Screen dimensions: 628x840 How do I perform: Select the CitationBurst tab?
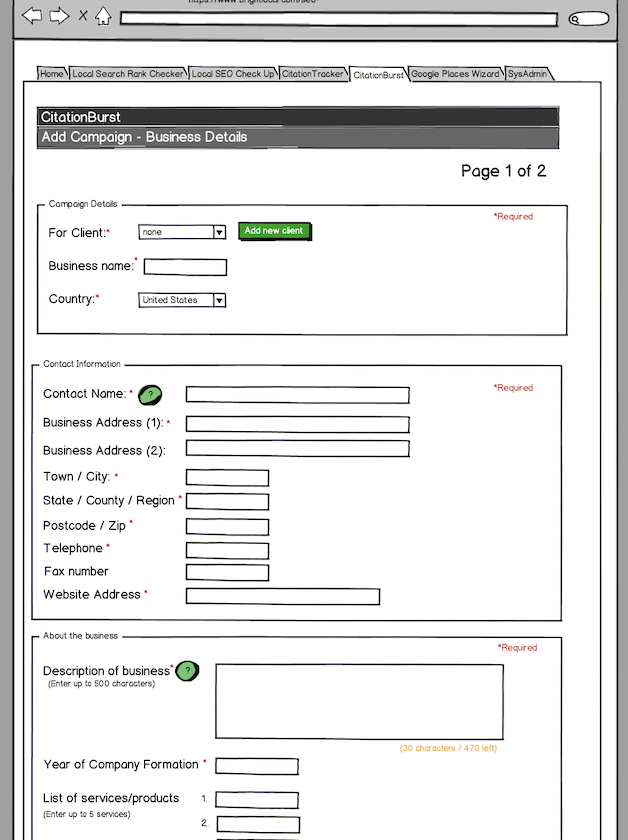(x=378, y=74)
